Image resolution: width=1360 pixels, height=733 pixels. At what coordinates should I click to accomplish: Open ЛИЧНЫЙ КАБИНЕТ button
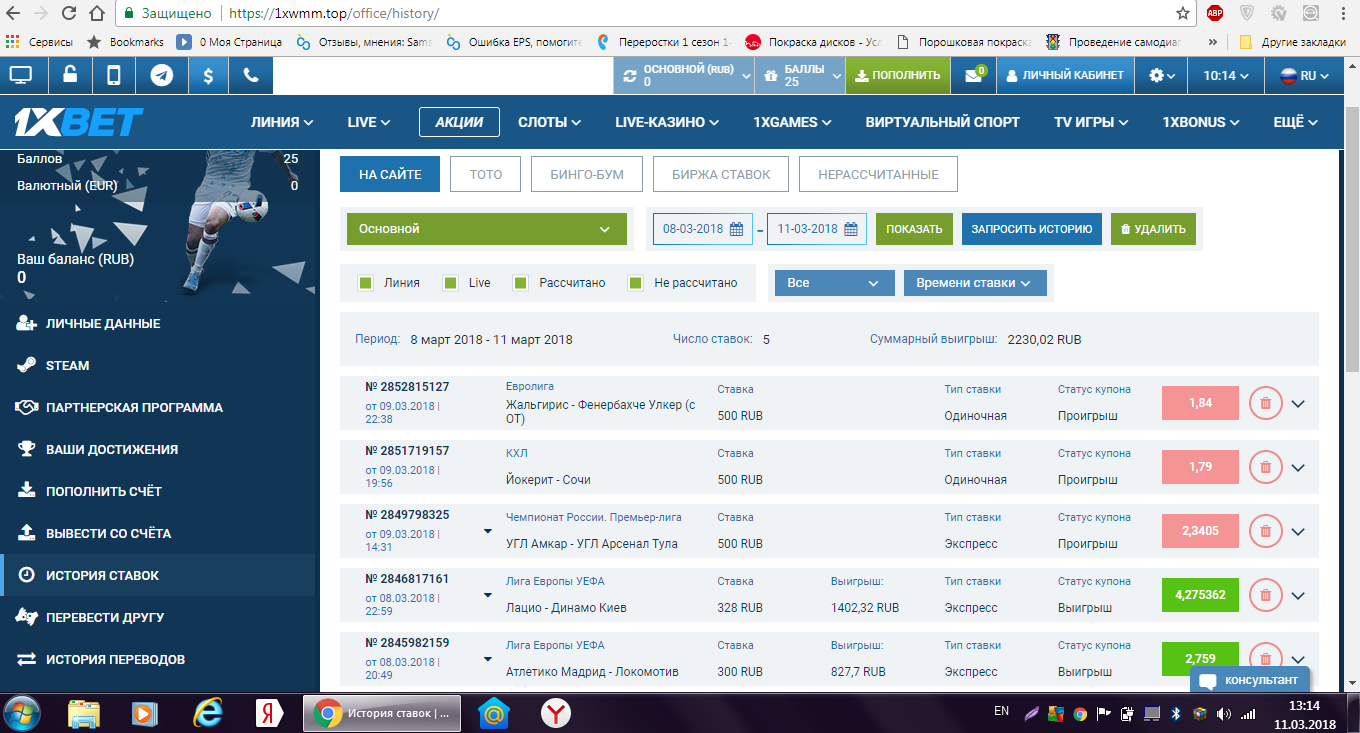[1065, 75]
